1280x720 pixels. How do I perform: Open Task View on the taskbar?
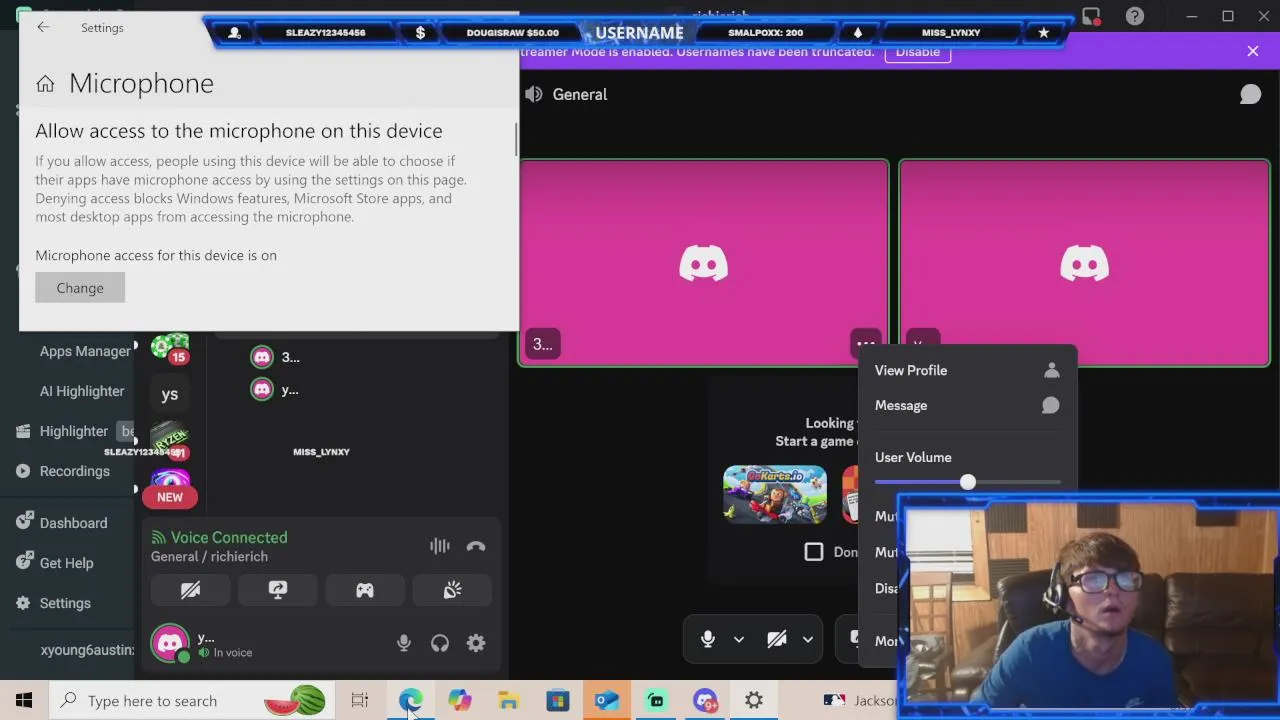pos(360,700)
